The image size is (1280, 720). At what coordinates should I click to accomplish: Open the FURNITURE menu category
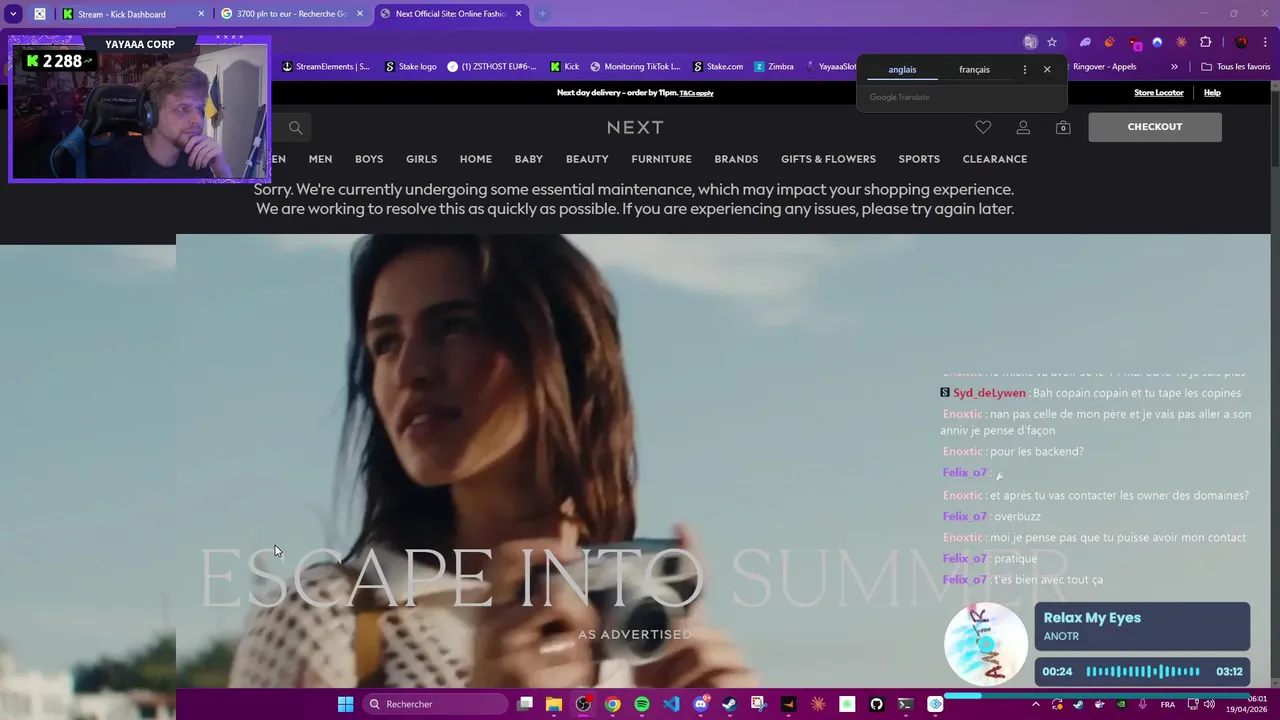661,159
